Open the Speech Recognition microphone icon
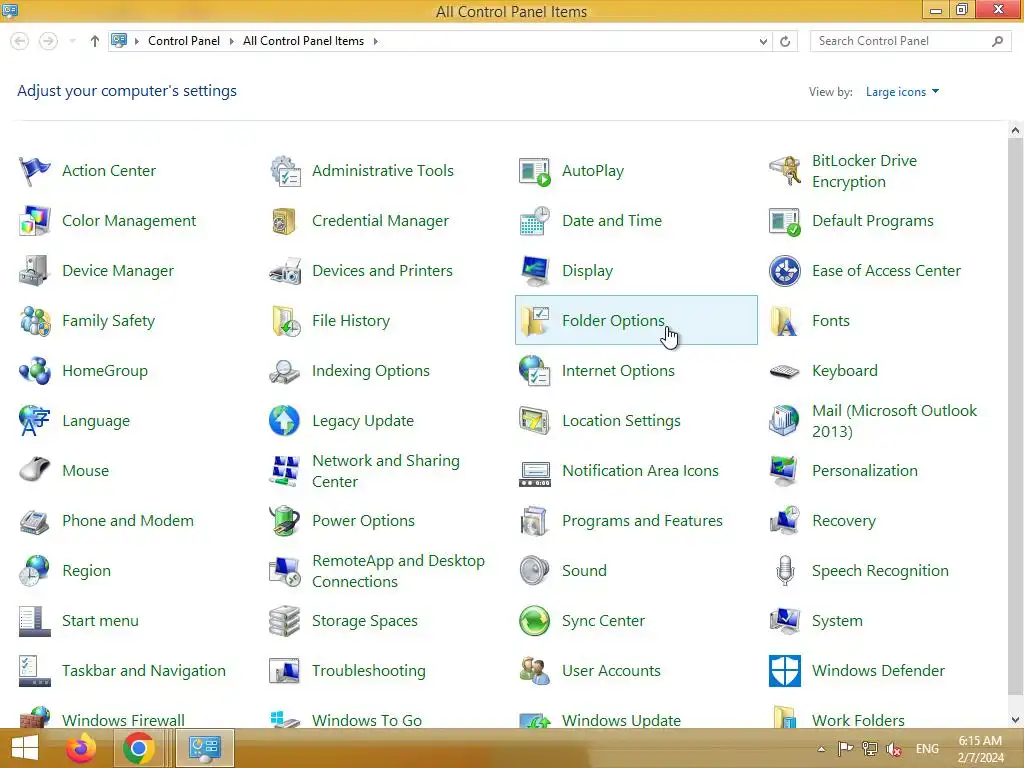This screenshot has height=768, width=1024. click(x=785, y=571)
